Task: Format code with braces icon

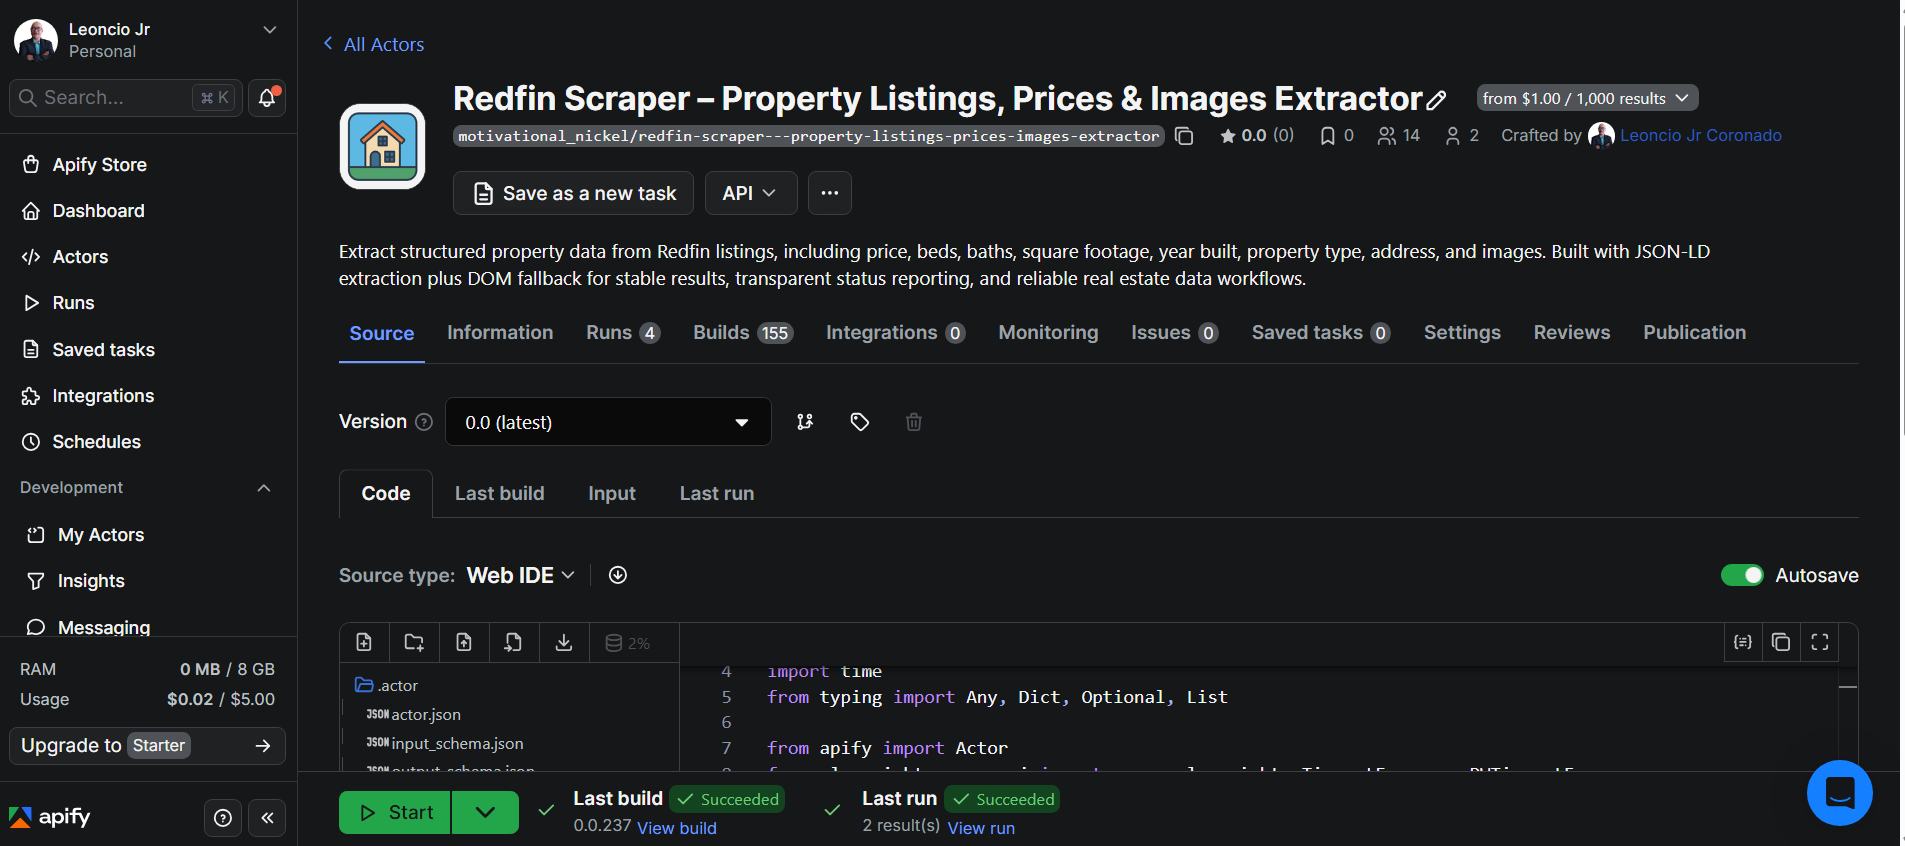Action: (x=1743, y=642)
